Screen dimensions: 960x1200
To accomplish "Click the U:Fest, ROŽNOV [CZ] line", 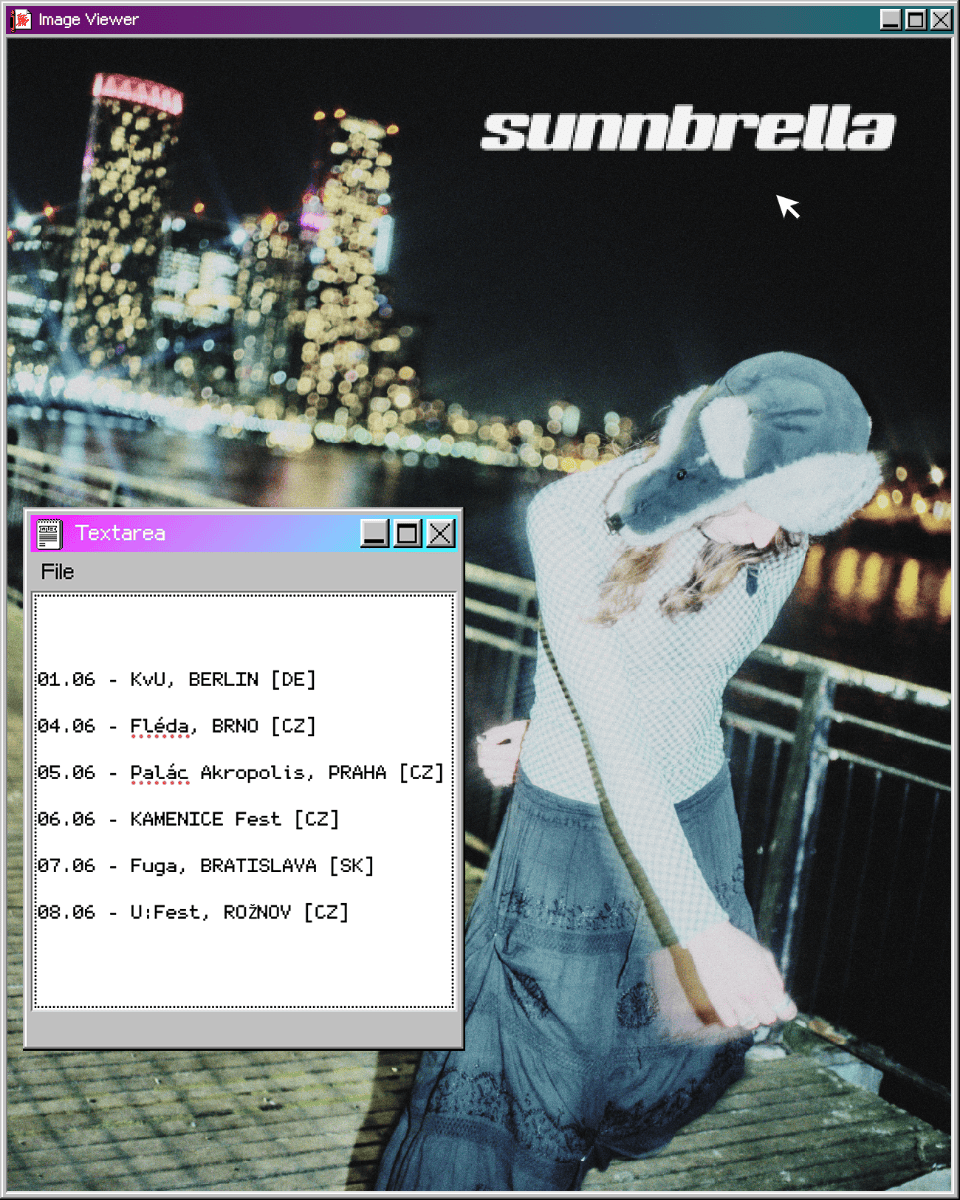I will (x=193, y=912).
